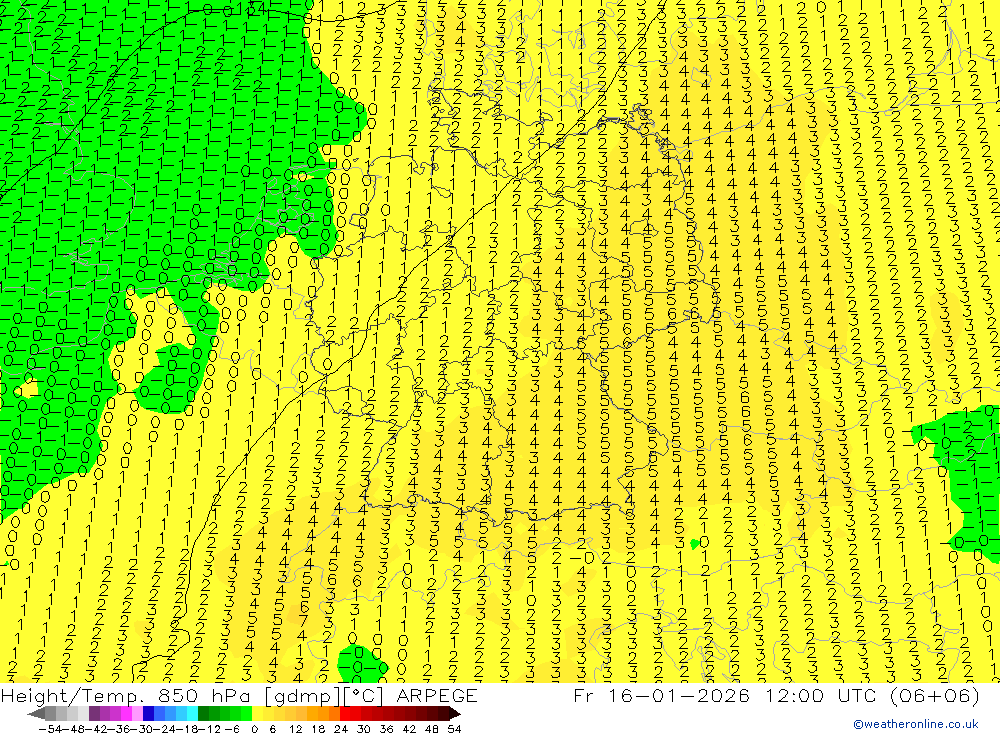Open the weatheronline.co.uk copyright link
This screenshot has width=1000, height=733.
916,724
